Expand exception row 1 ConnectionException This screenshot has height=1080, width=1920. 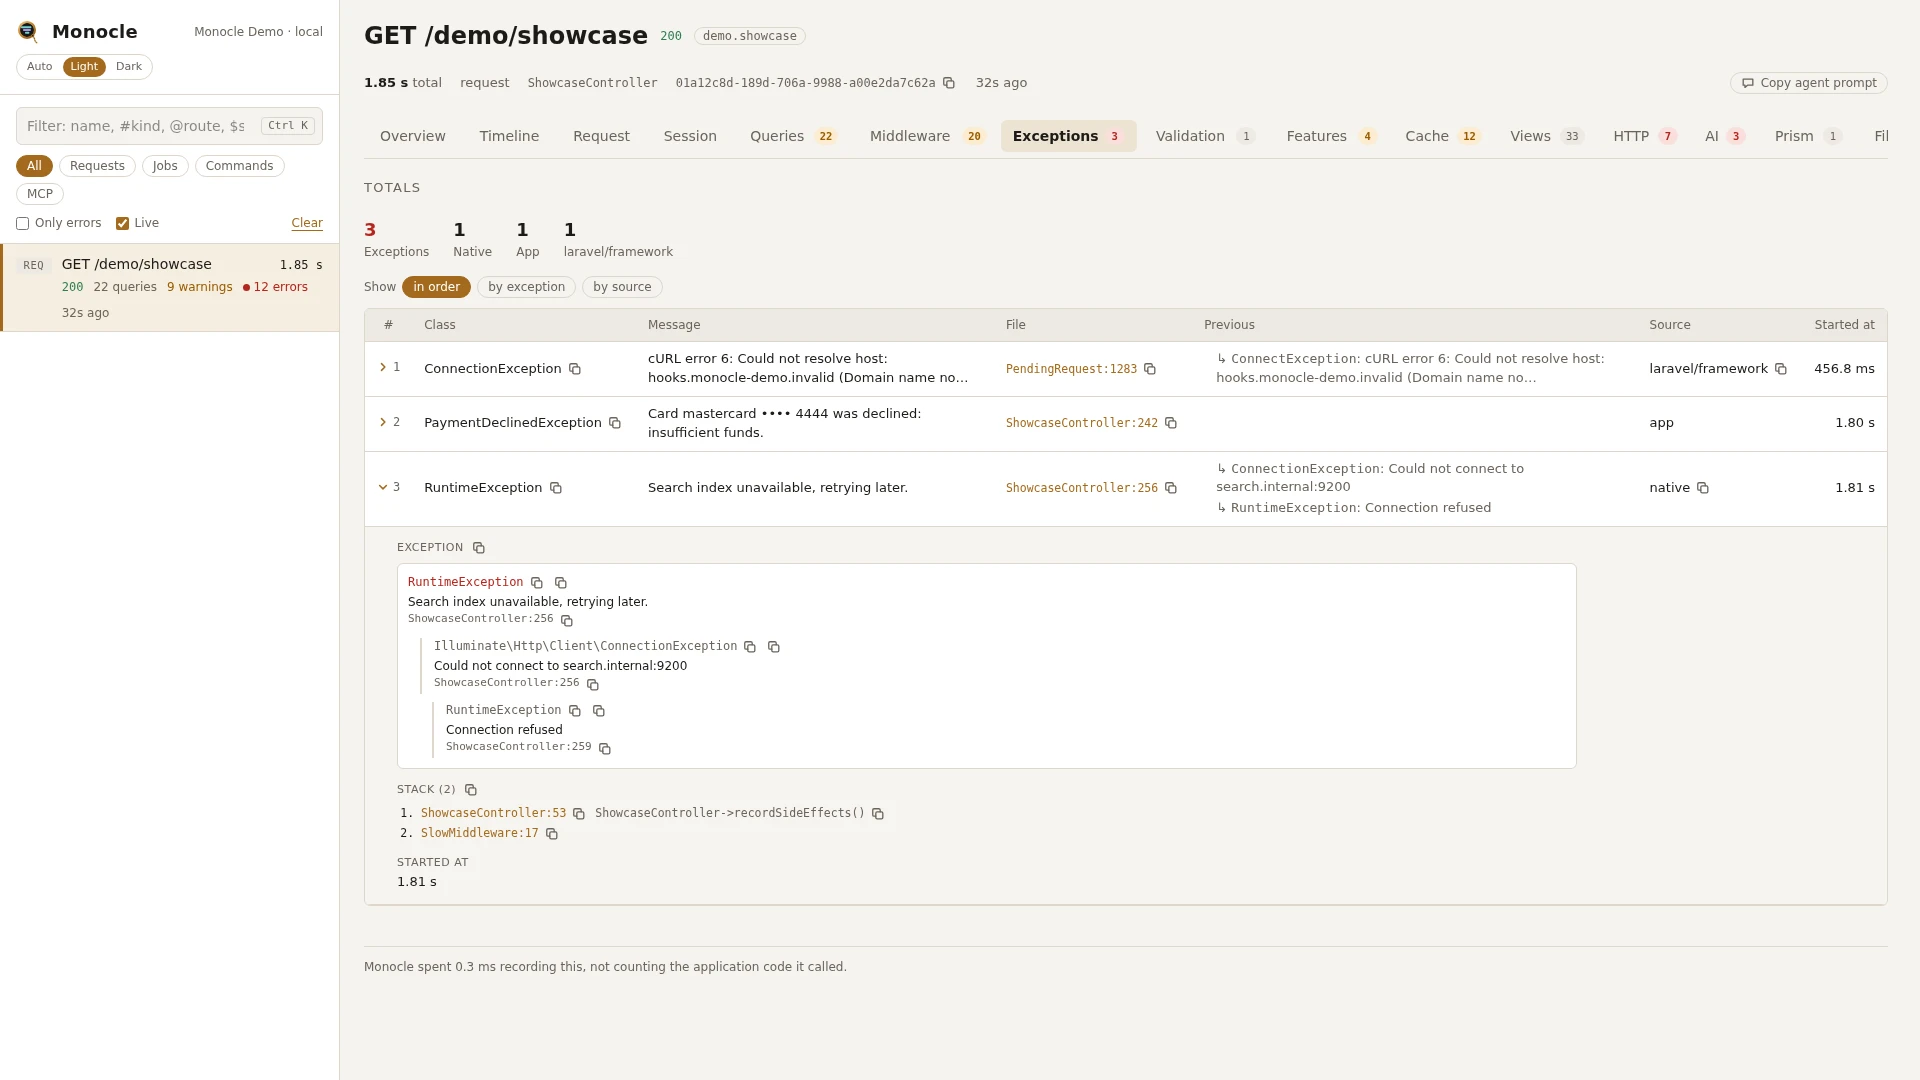383,368
